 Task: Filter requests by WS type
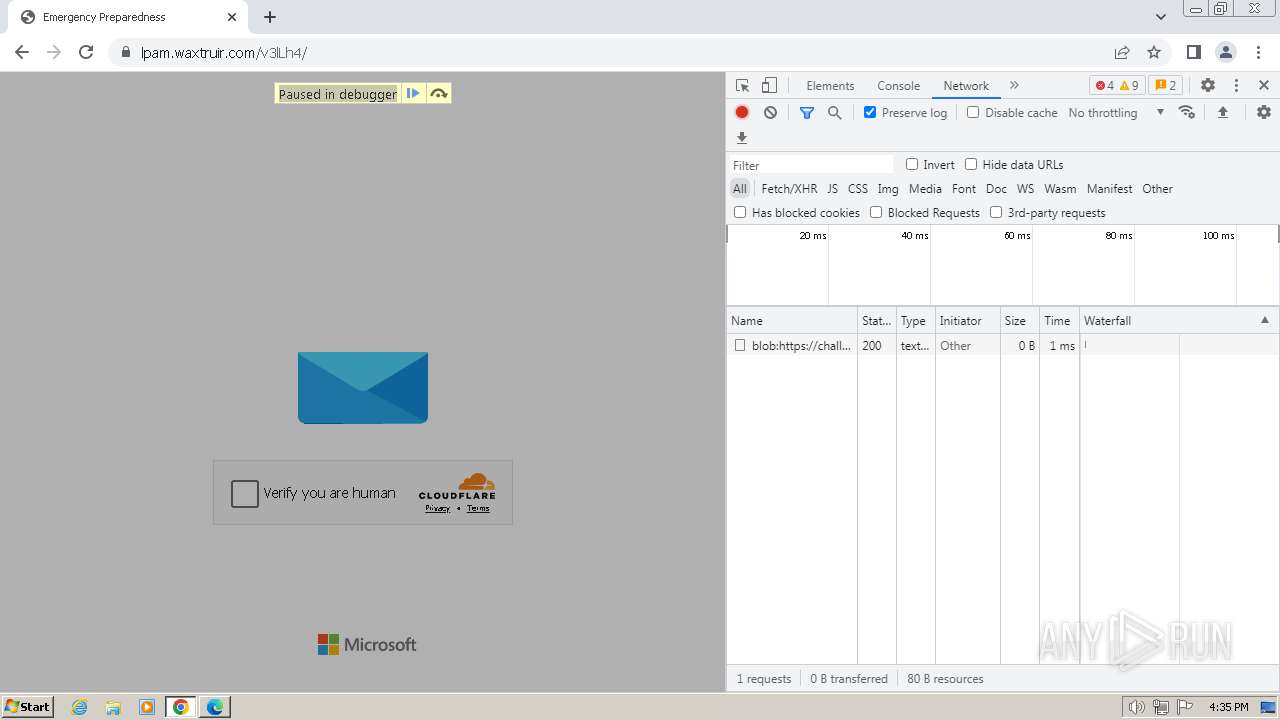(x=1025, y=188)
